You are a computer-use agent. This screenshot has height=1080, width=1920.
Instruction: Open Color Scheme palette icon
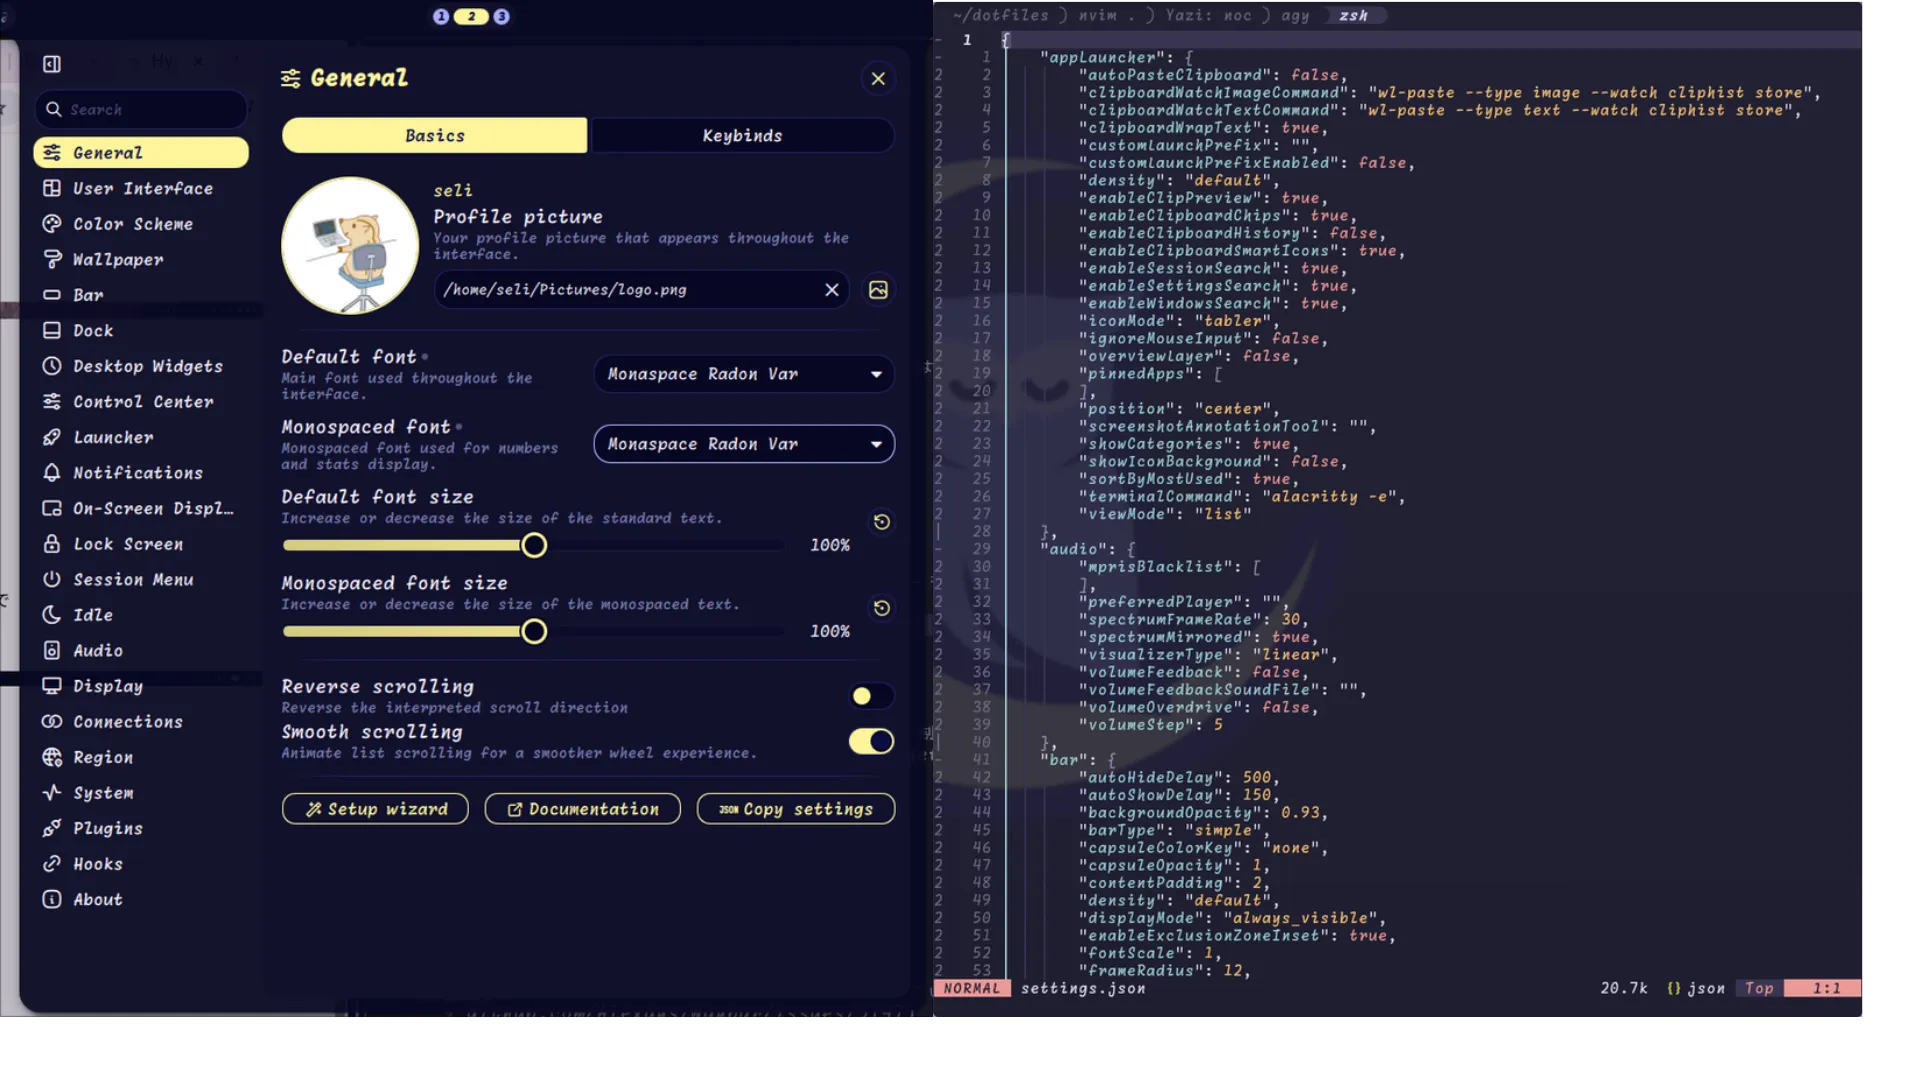tap(52, 224)
